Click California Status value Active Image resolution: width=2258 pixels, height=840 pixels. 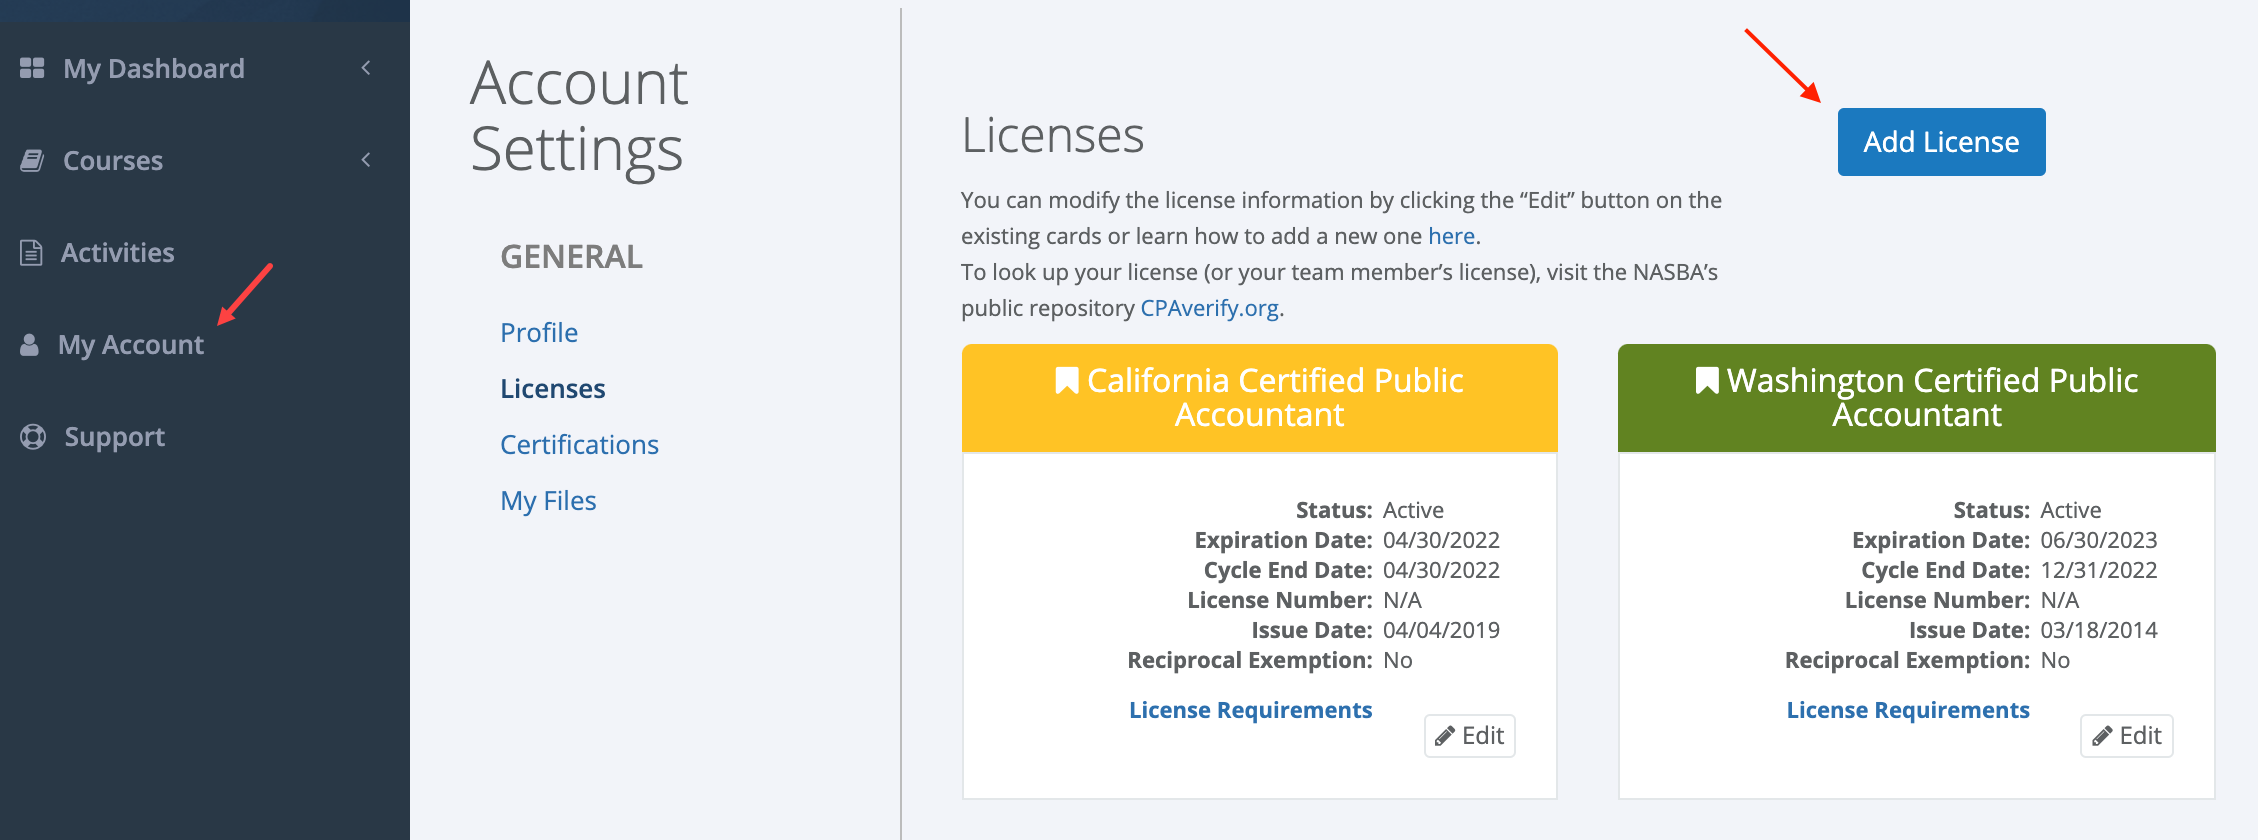[1413, 510]
